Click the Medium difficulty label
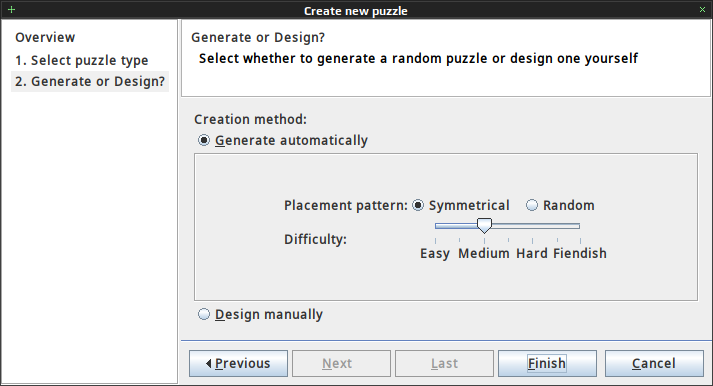This screenshot has width=713, height=386. pyautogui.click(x=484, y=253)
